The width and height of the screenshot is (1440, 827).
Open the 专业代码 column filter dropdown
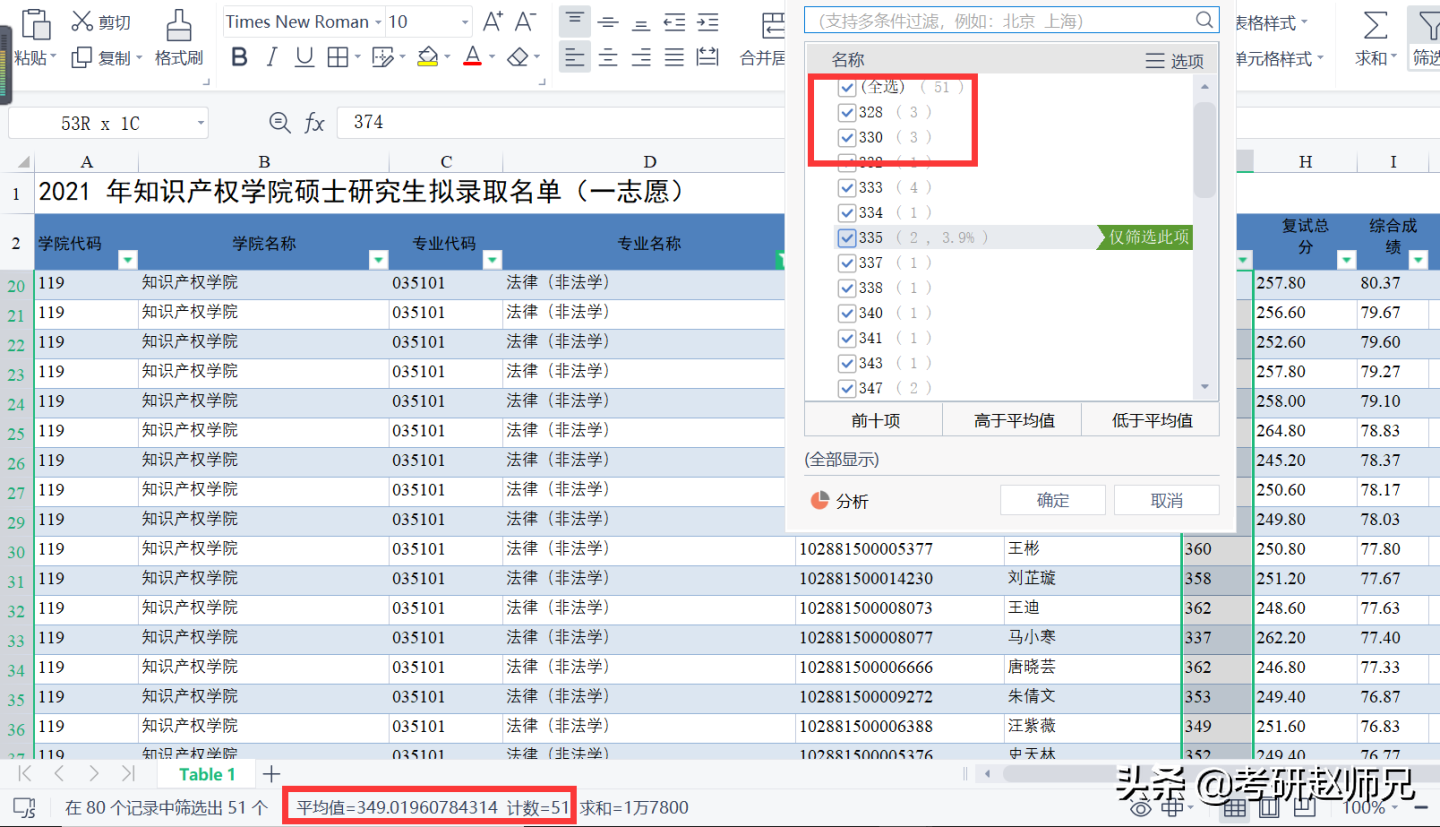(x=492, y=260)
